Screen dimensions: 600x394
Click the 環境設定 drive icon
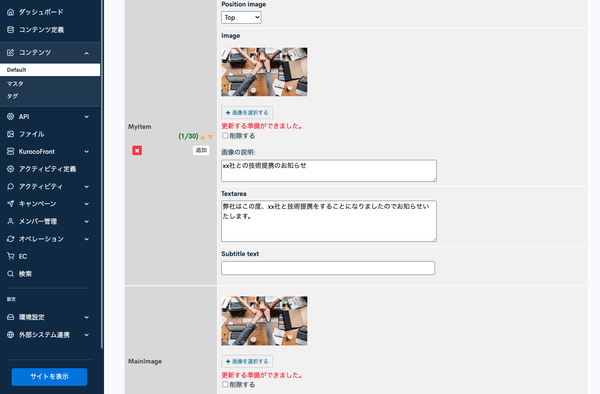tap(11, 317)
